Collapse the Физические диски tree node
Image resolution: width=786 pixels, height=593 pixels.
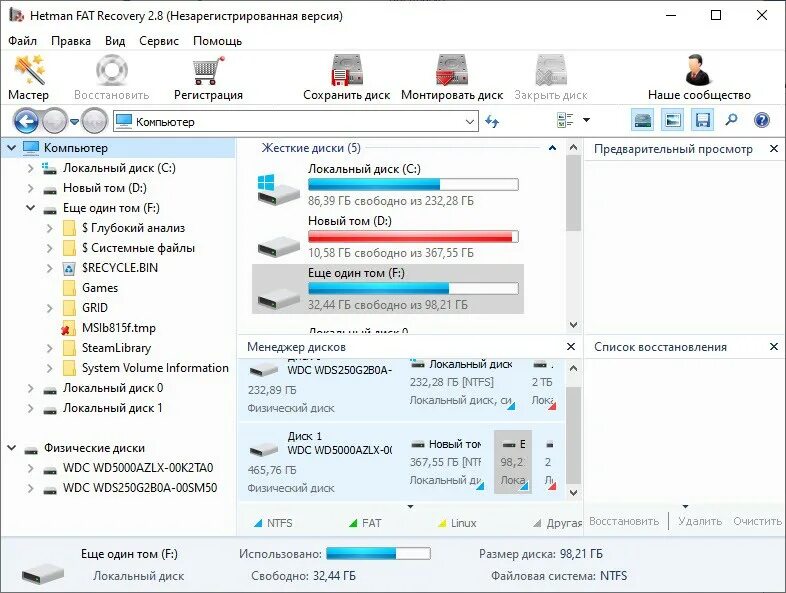point(12,448)
